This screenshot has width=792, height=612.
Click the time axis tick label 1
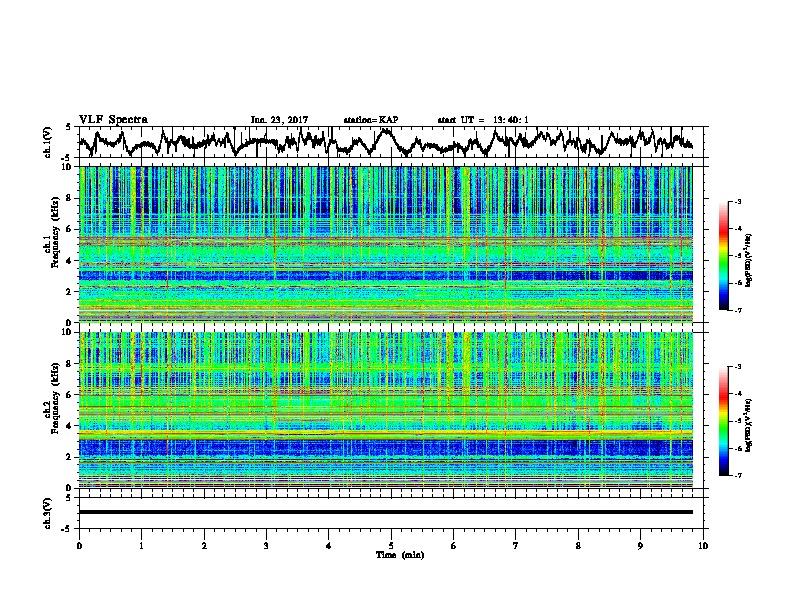[141, 546]
